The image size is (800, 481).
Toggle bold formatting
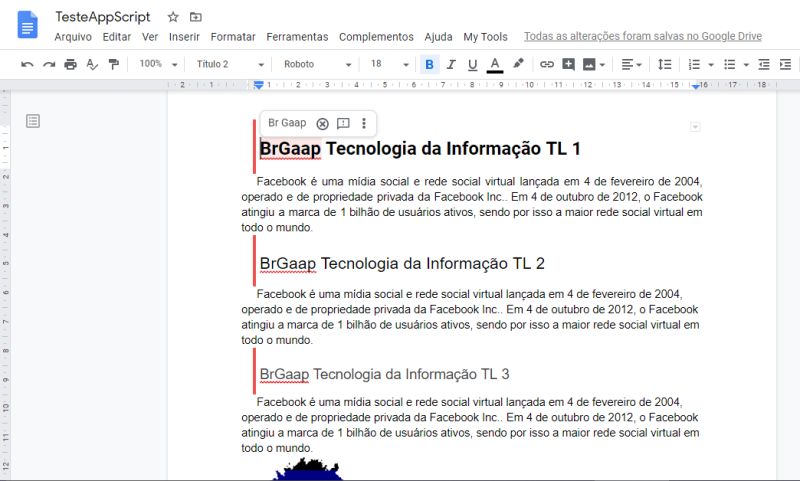point(429,64)
